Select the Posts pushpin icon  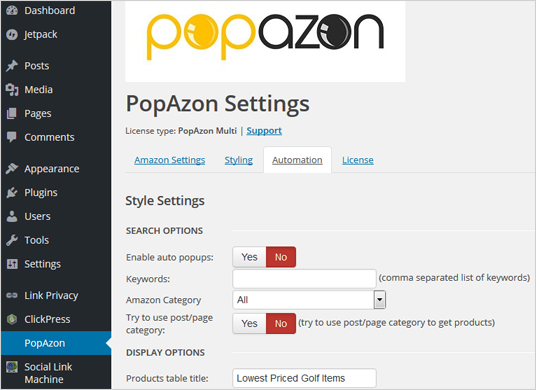tap(12, 66)
